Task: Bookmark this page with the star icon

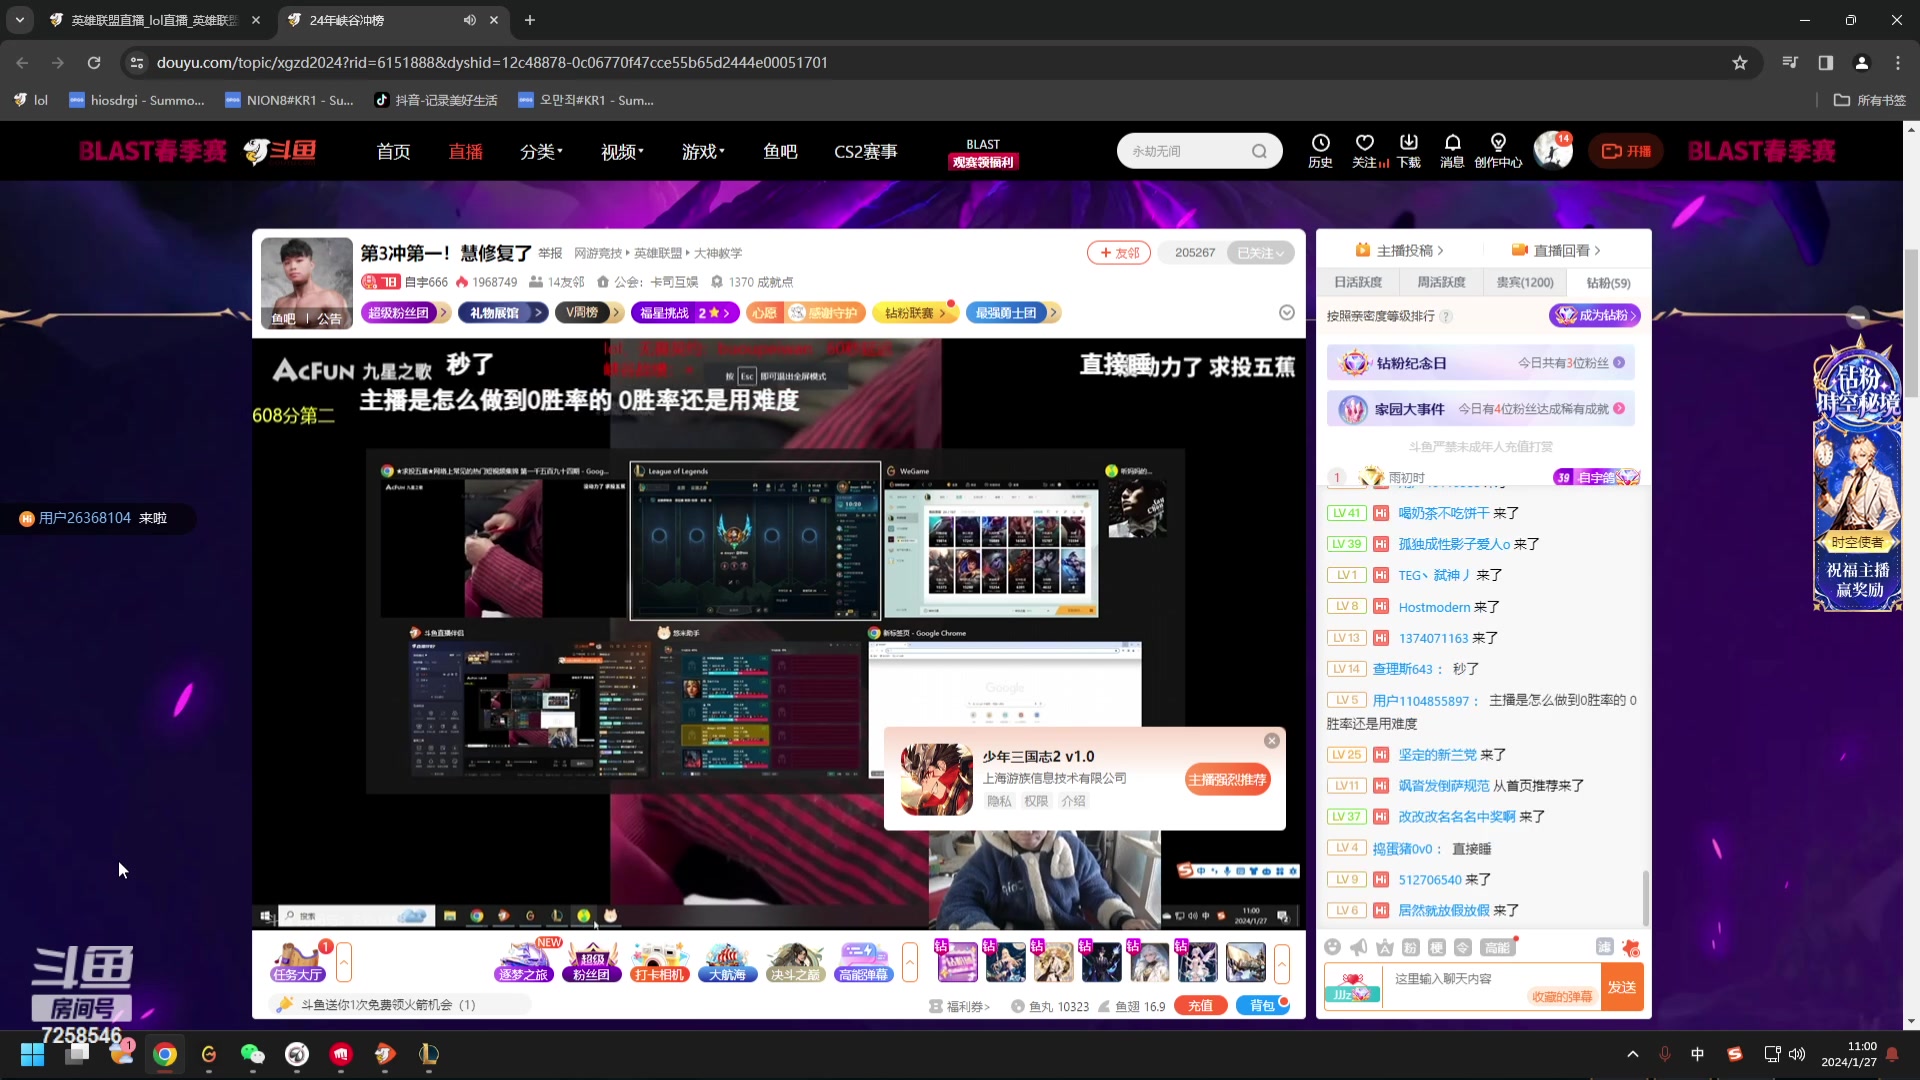Action: [1740, 62]
